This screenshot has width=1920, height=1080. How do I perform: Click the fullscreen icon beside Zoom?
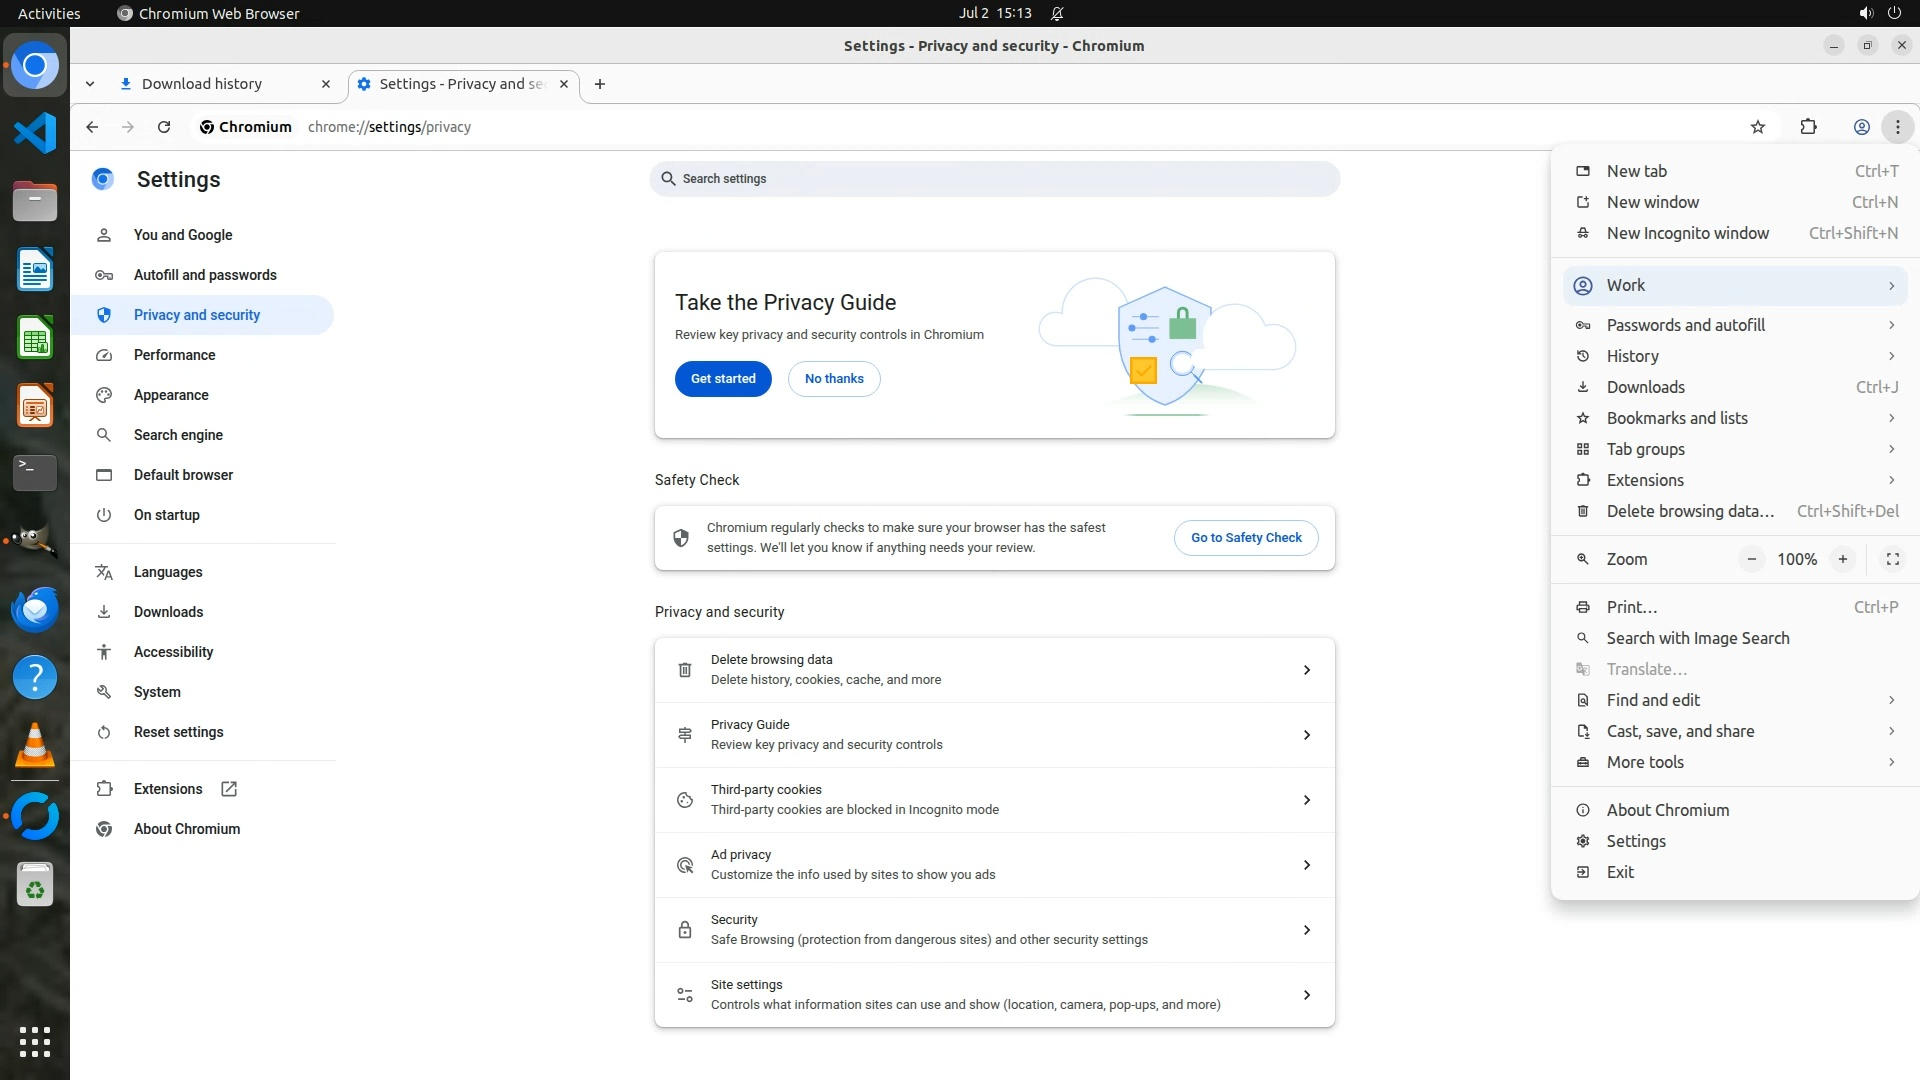click(x=1892, y=559)
